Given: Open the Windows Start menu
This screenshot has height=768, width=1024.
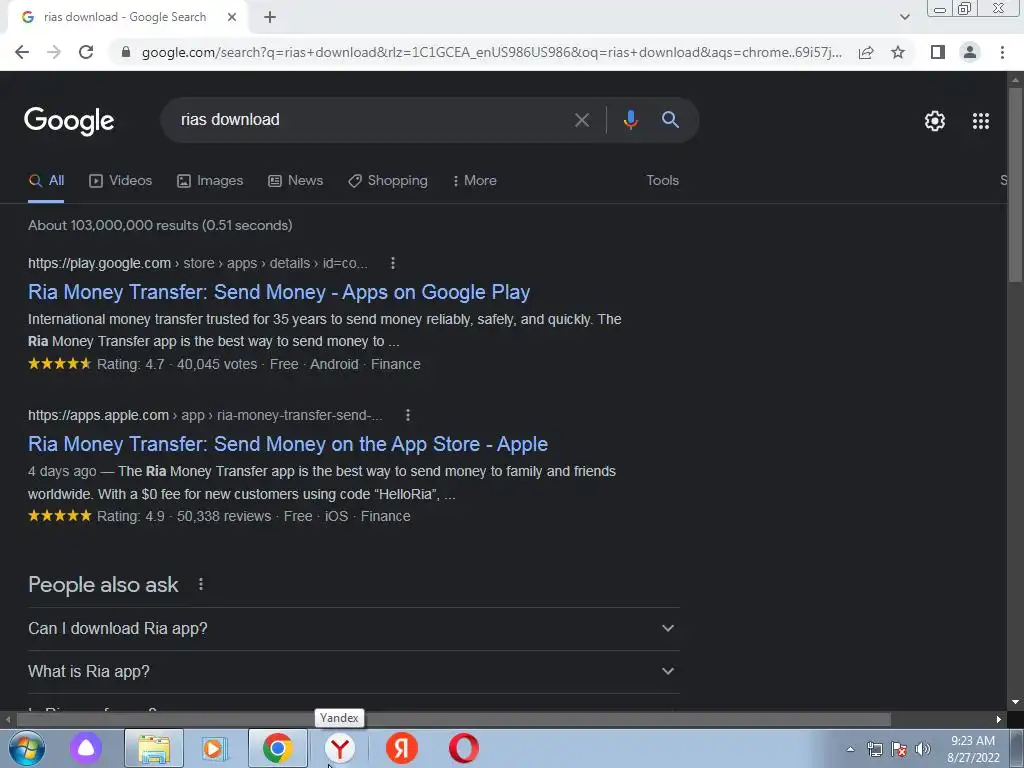Looking at the screenshot, I should [27, 748].
